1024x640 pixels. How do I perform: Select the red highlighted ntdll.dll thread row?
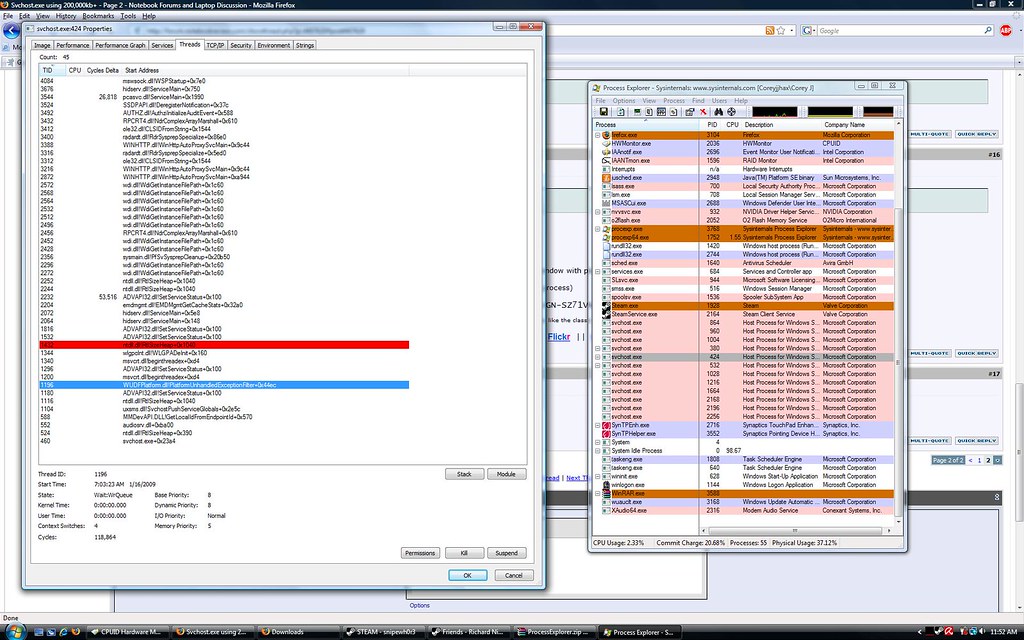224,345
